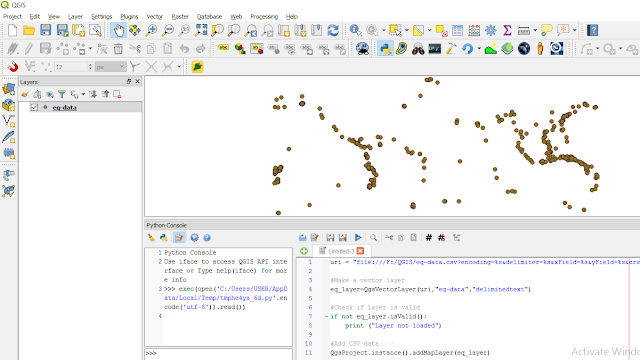Viewport: 640px width, 360px height.
Task: Open the Processing menu
Action: (x=264, y=16)
